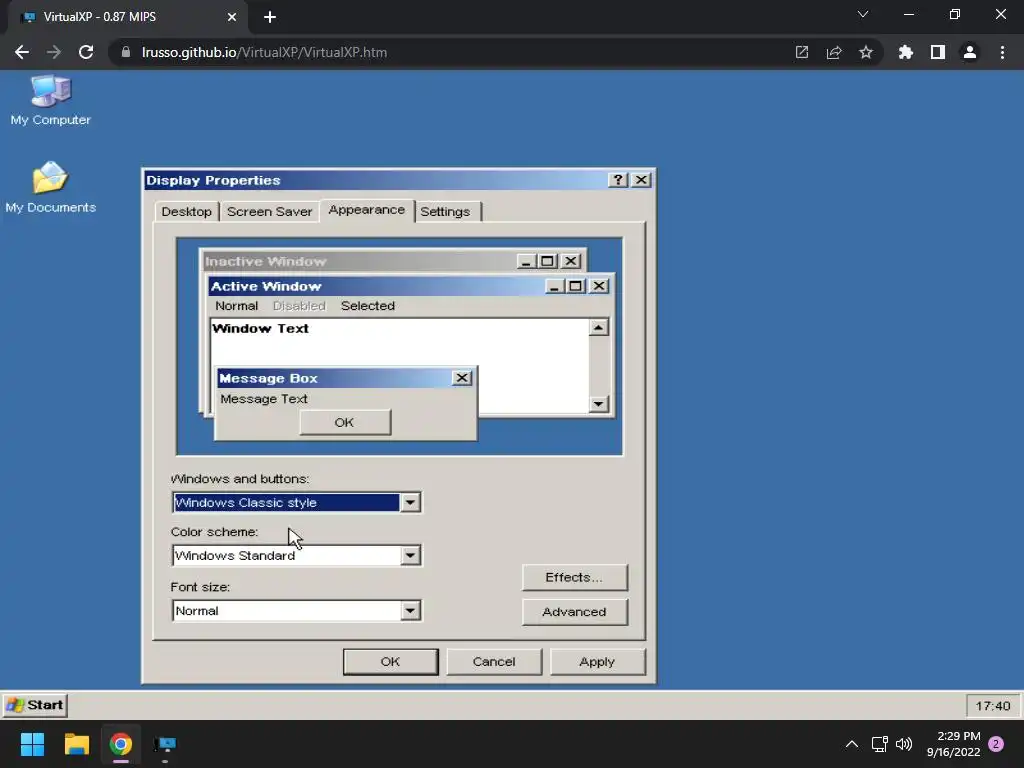Click the Display Properties help question button

[x=617, y=180]
